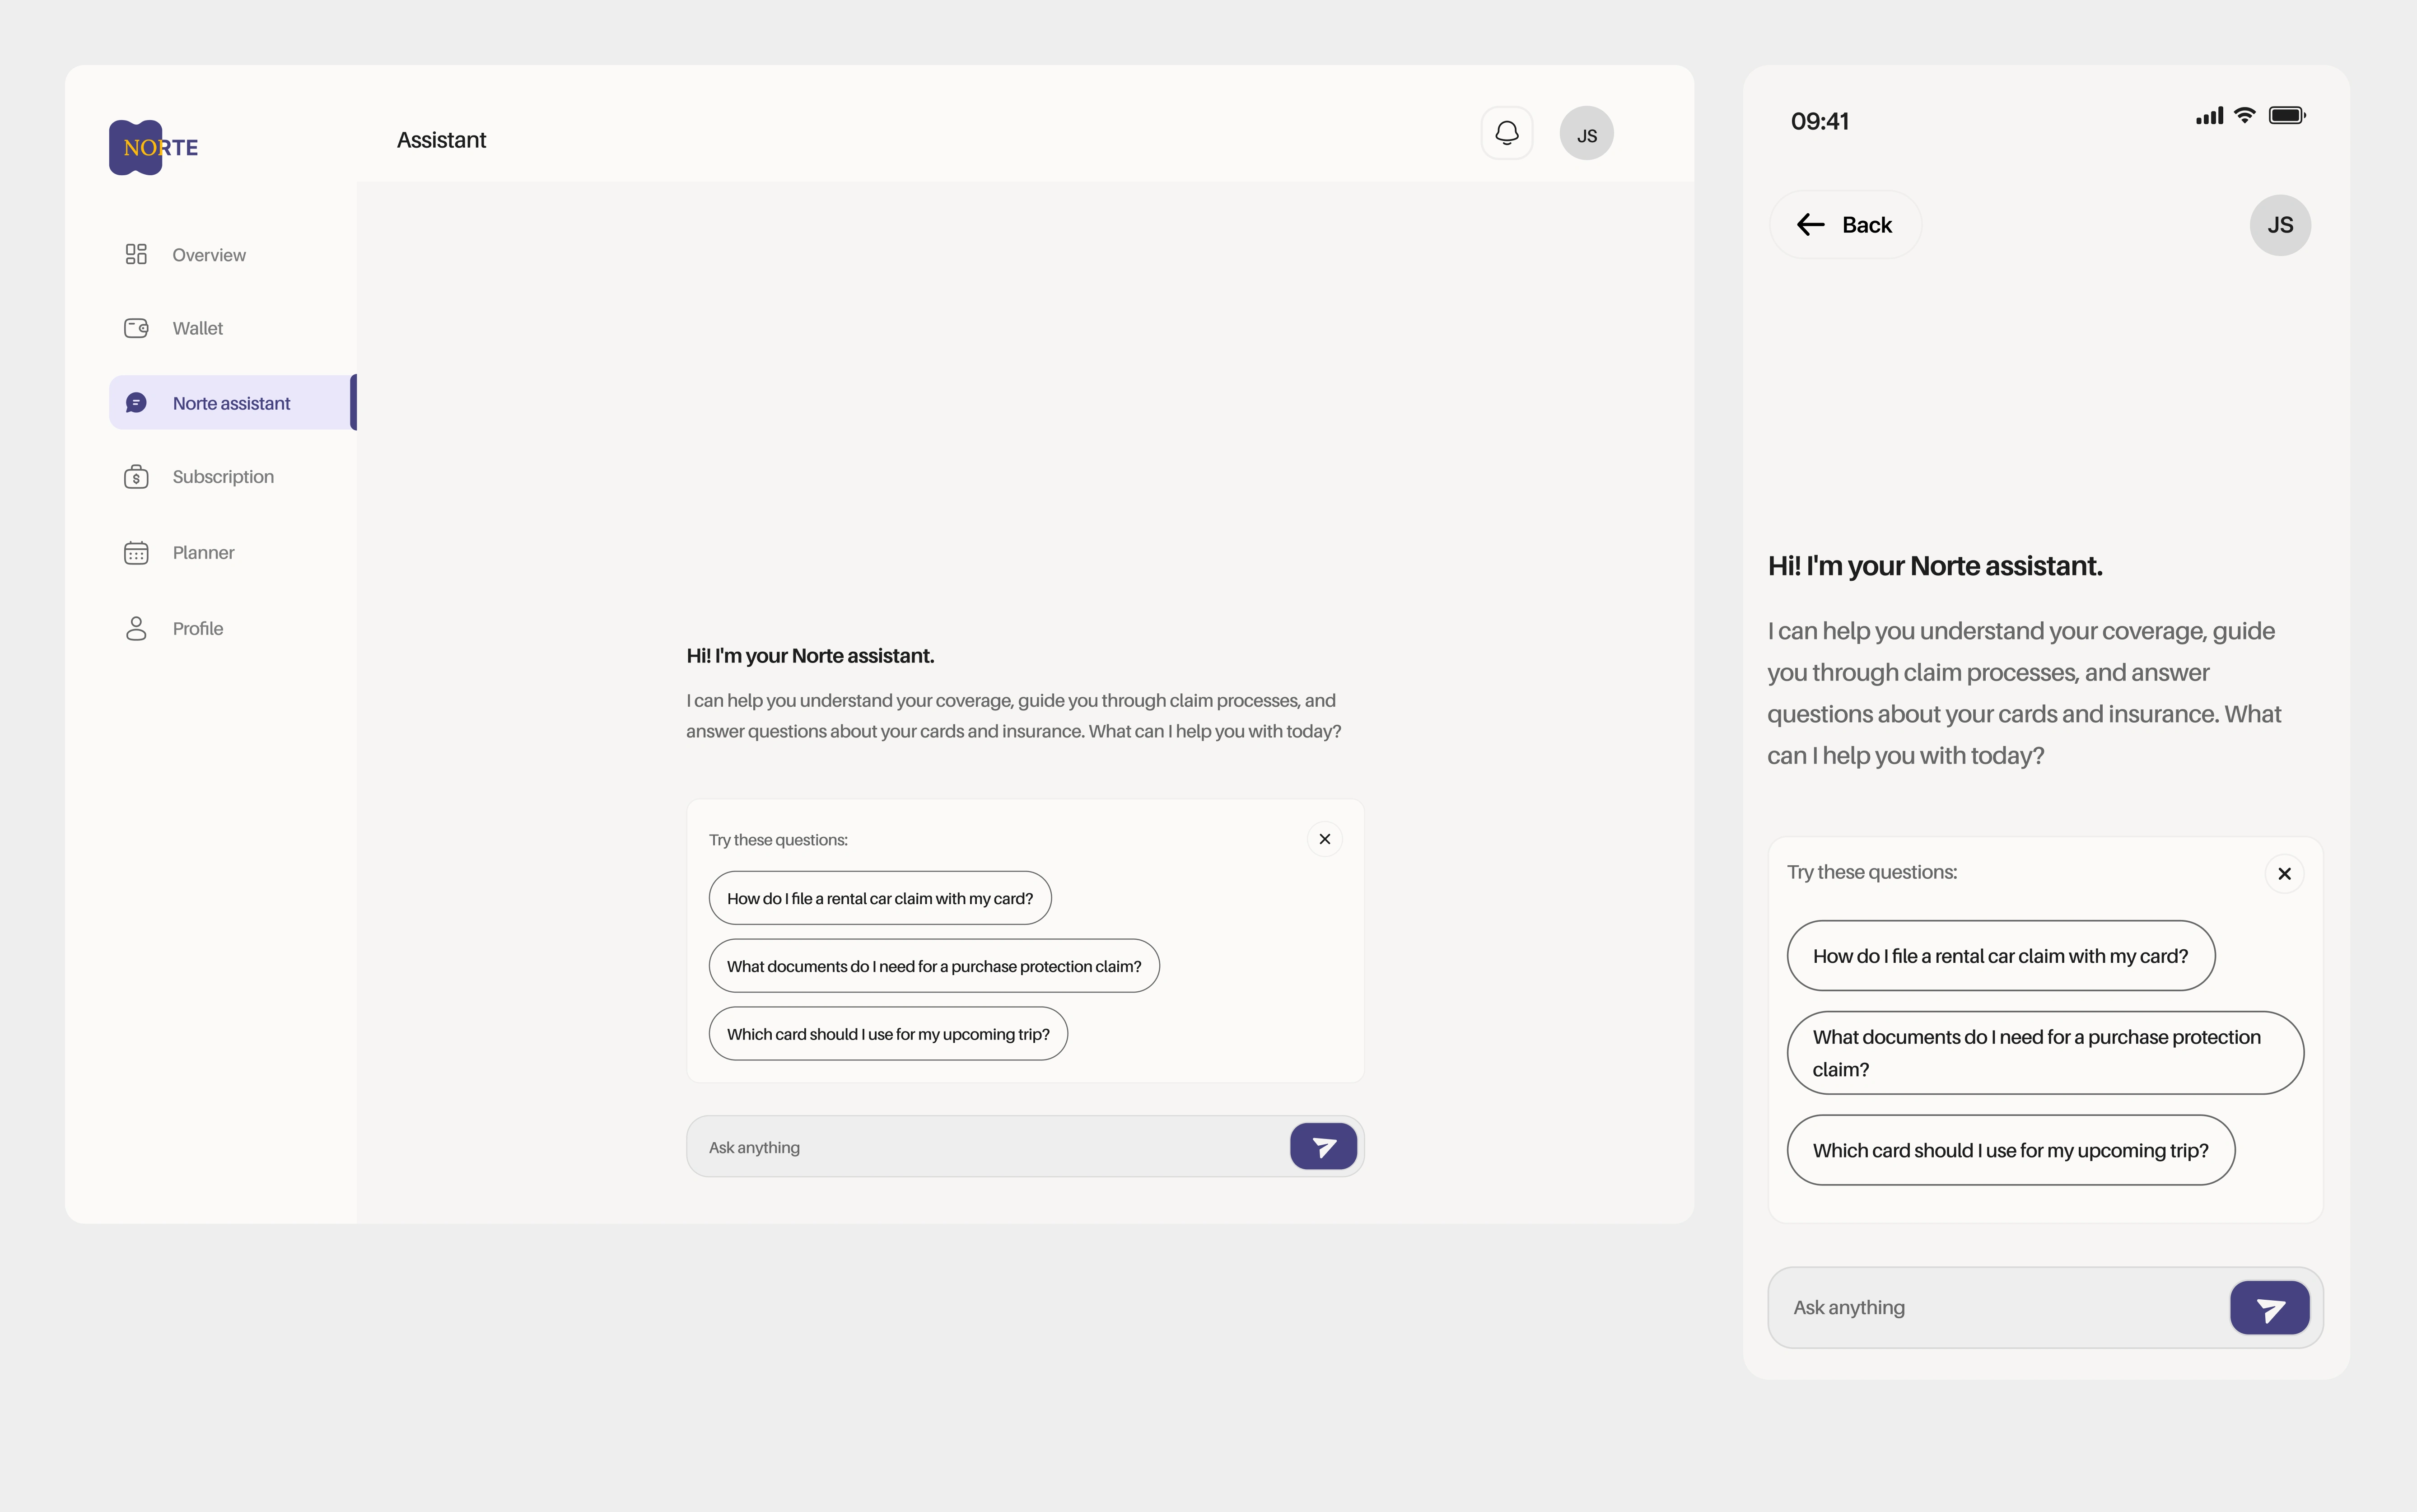Click the Norte logo in sidebar
The height and width of the screenshot is (1512, 2417).
[x=154, y=147]
